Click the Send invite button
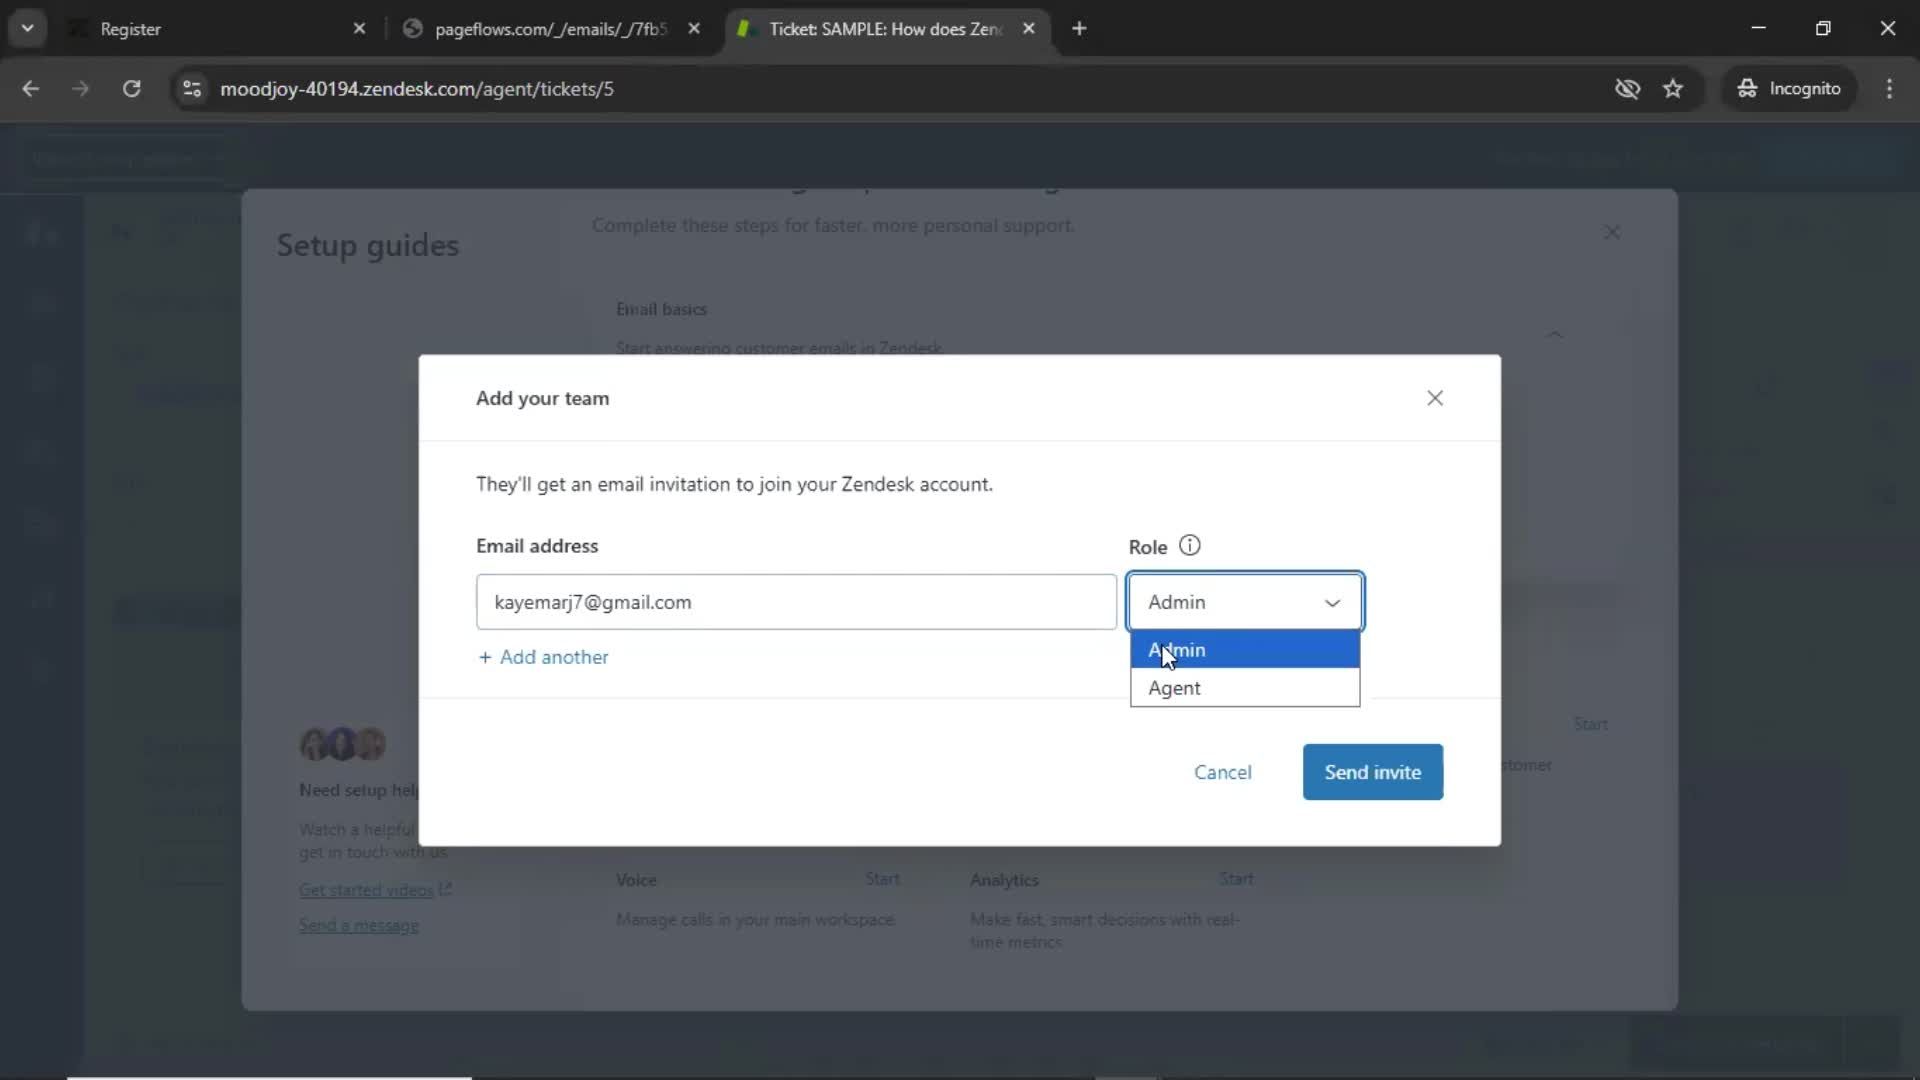This screenshot has width=1920, height=1080. [1372, 772]
